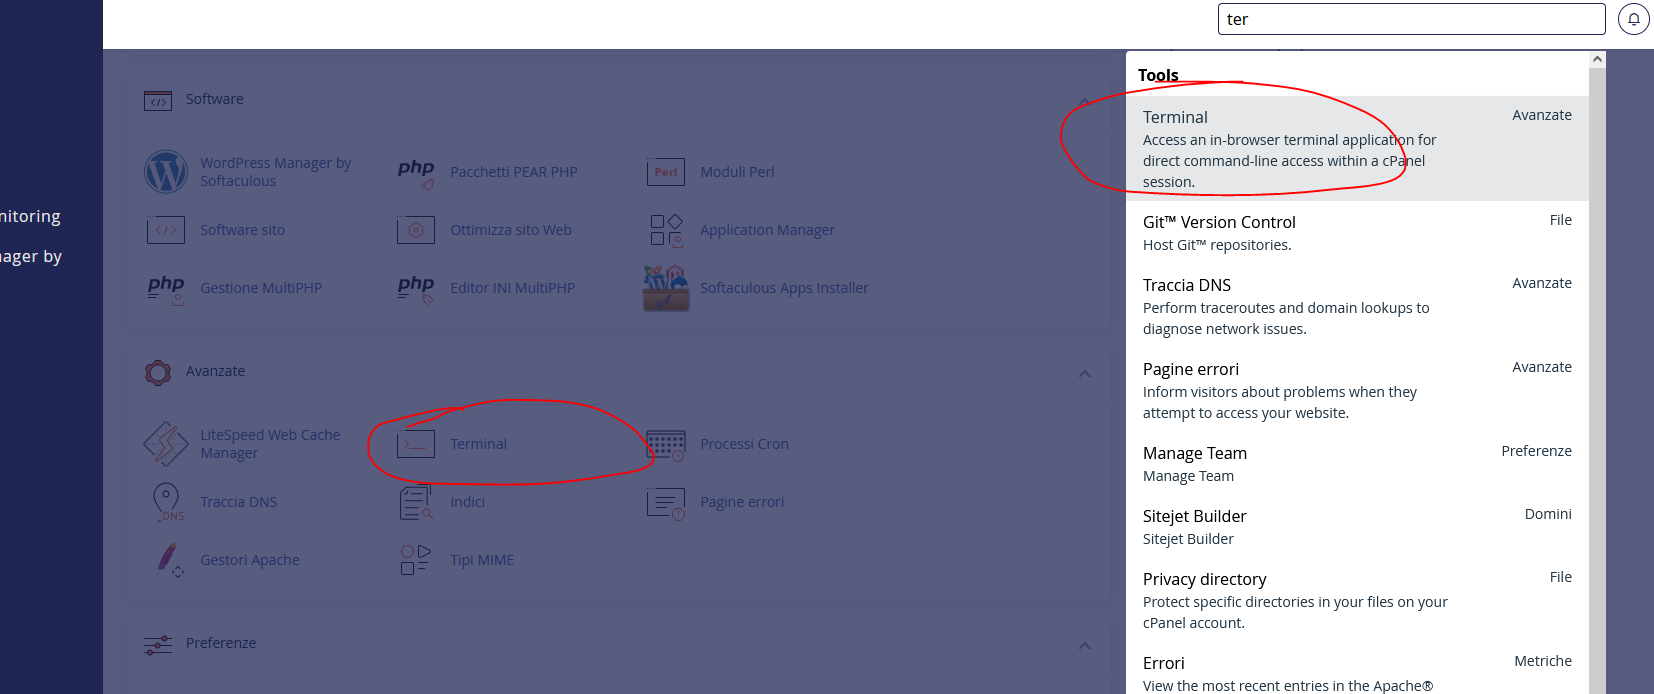Click the Pacchetti PEAR PHP icon
This screenshot has height=694, width=1654.
(416, 172)
